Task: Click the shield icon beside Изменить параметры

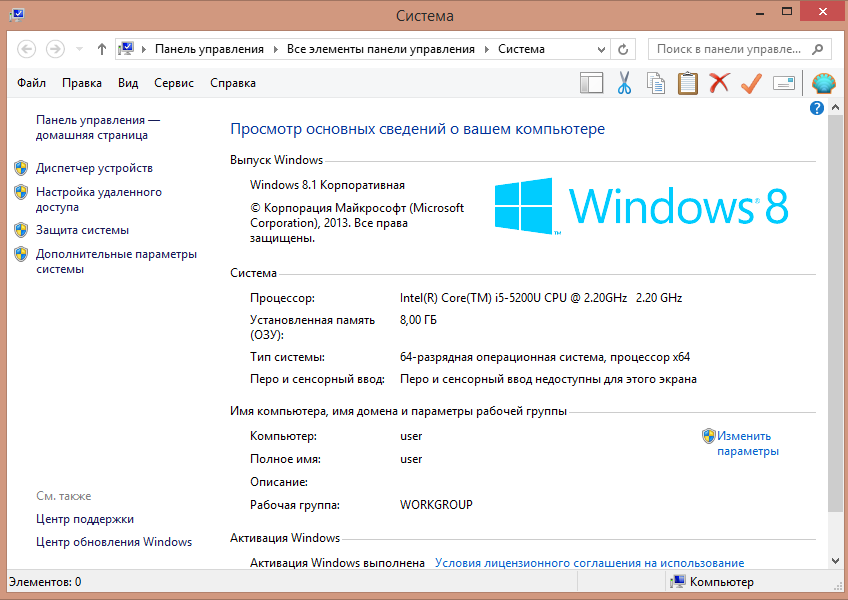Action: [708, 436]
